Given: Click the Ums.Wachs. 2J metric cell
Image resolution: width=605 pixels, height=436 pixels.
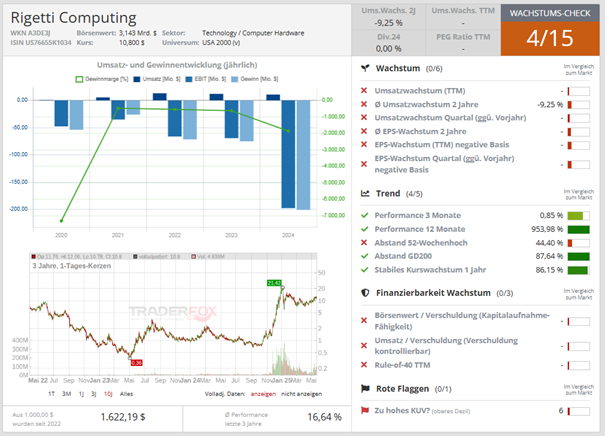Looking at the screenshot, I should point(388,17).
